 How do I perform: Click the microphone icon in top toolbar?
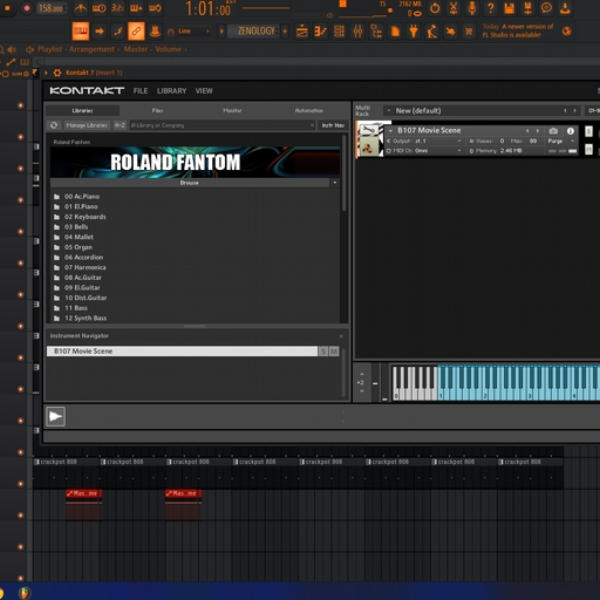point(472,8)
